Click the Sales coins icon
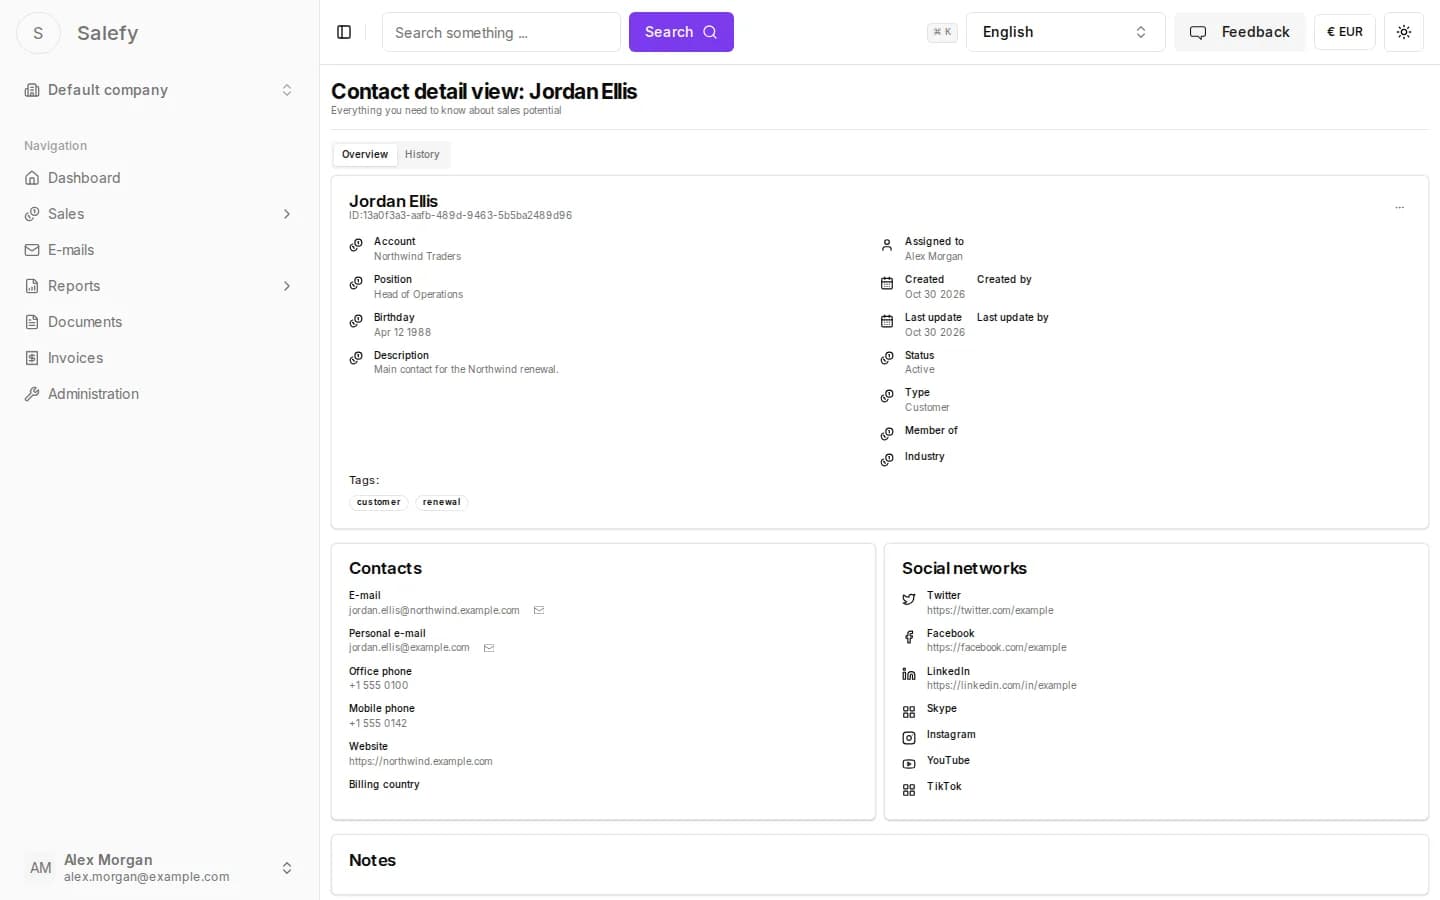The image size is (1440, 900). point(32,214)
